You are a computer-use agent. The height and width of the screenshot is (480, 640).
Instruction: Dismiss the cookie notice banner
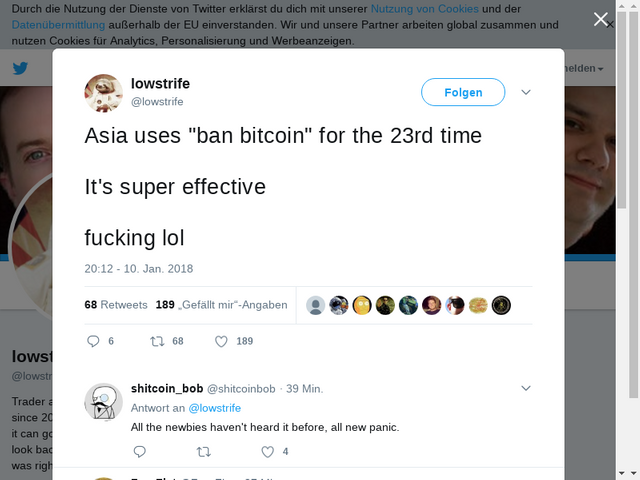point(610,25)
